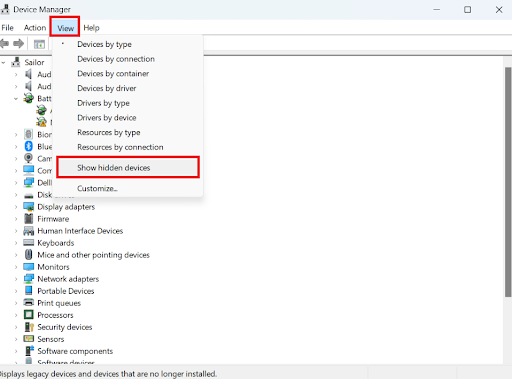Click the Security devices icon
Viewport: 512px width, 379px height.
[29, 327]
